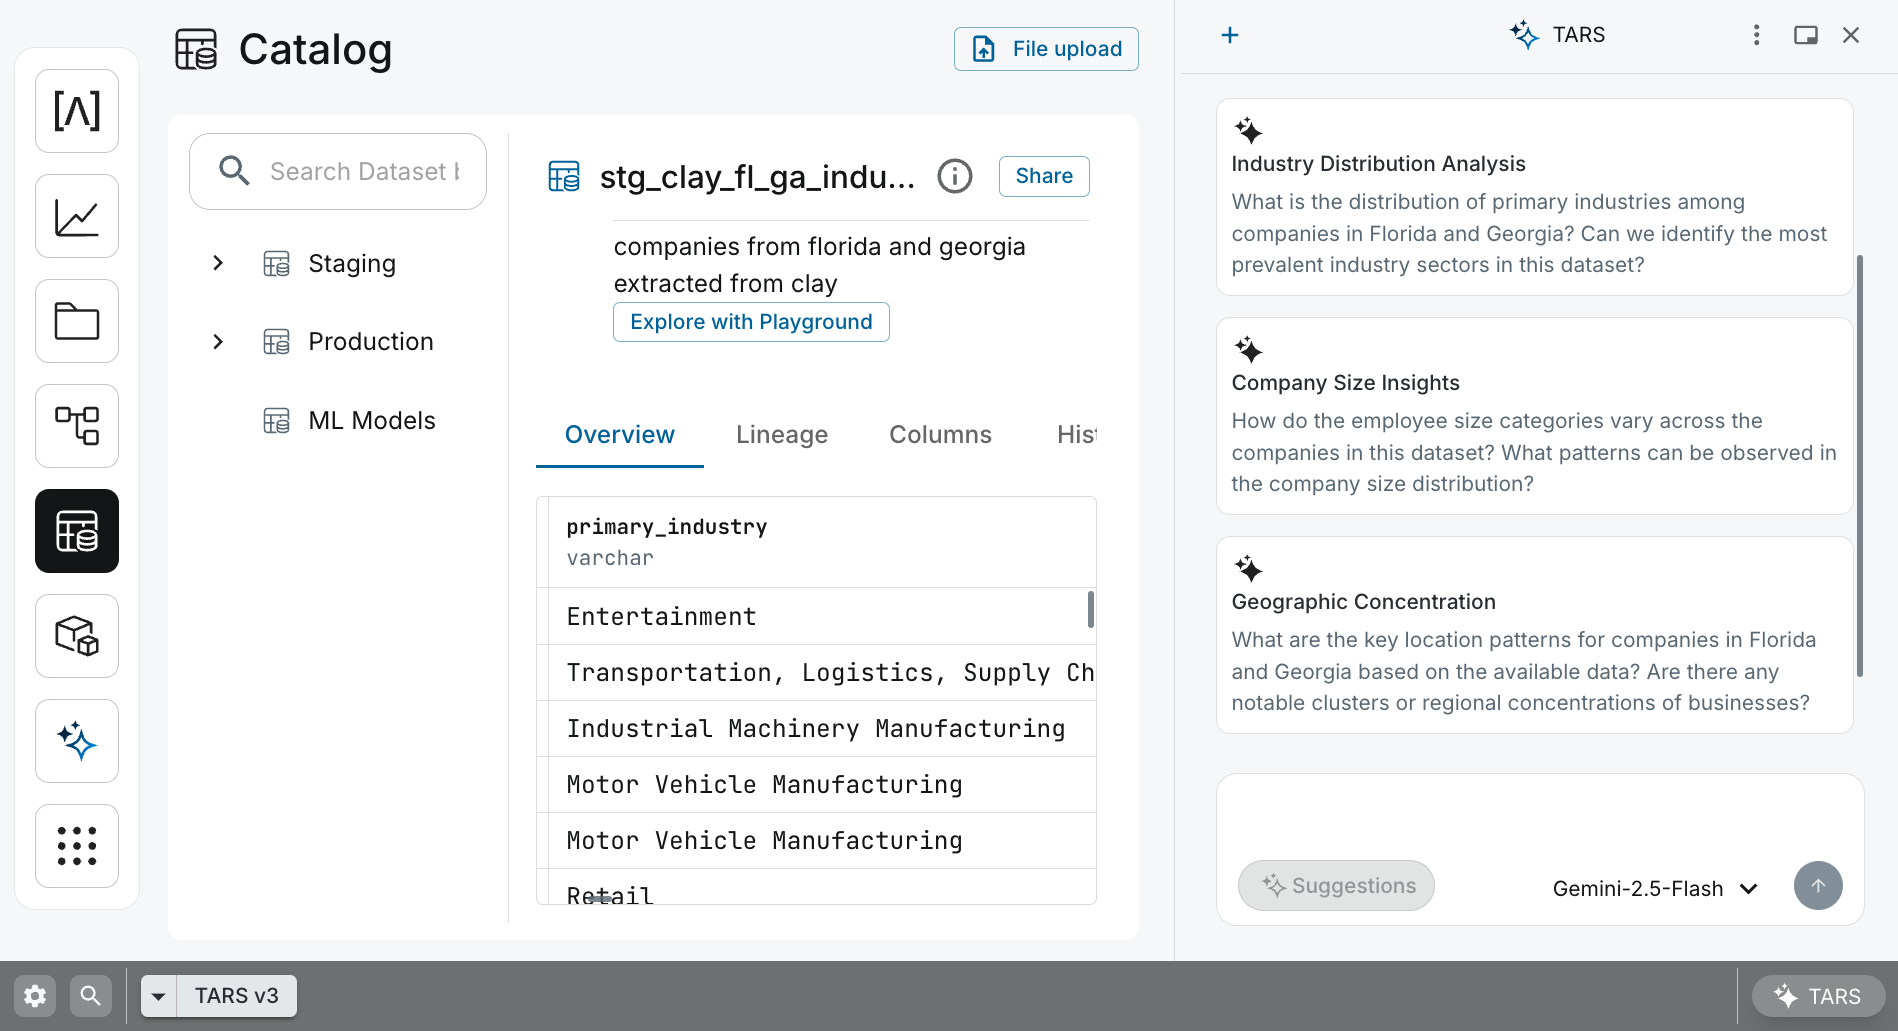Open the apps grid icon in the sidebar

[x=76, y=845]
